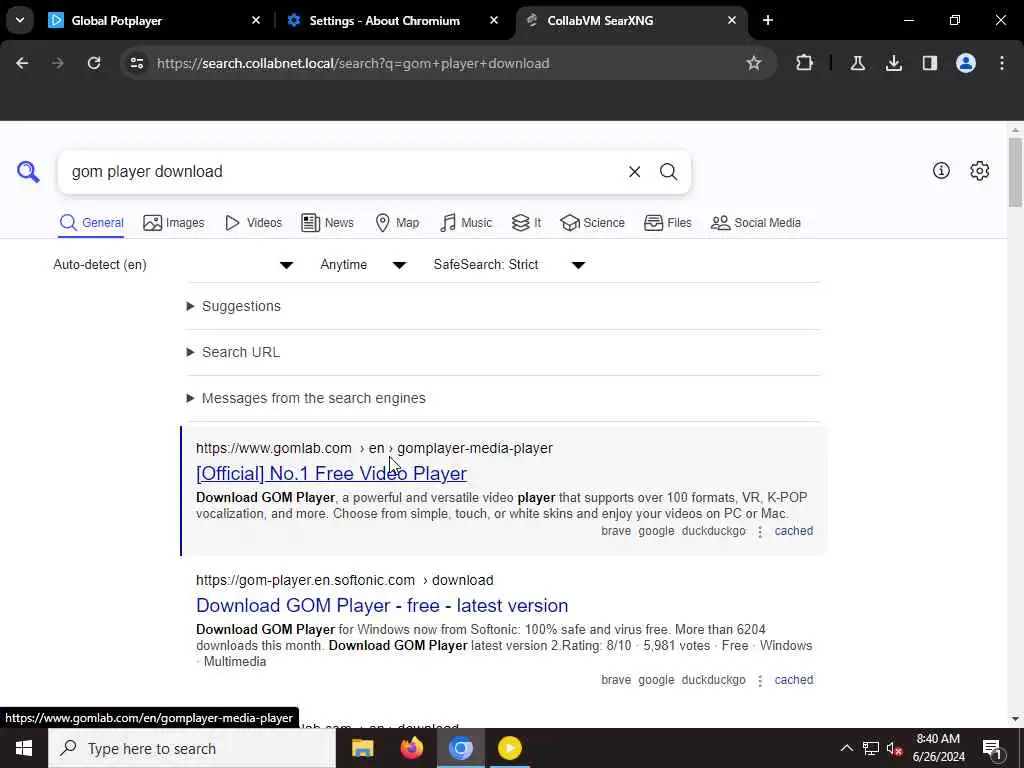Close the Global Potplayer tab
Screen dimensions: 1024x768
(256, 20)
